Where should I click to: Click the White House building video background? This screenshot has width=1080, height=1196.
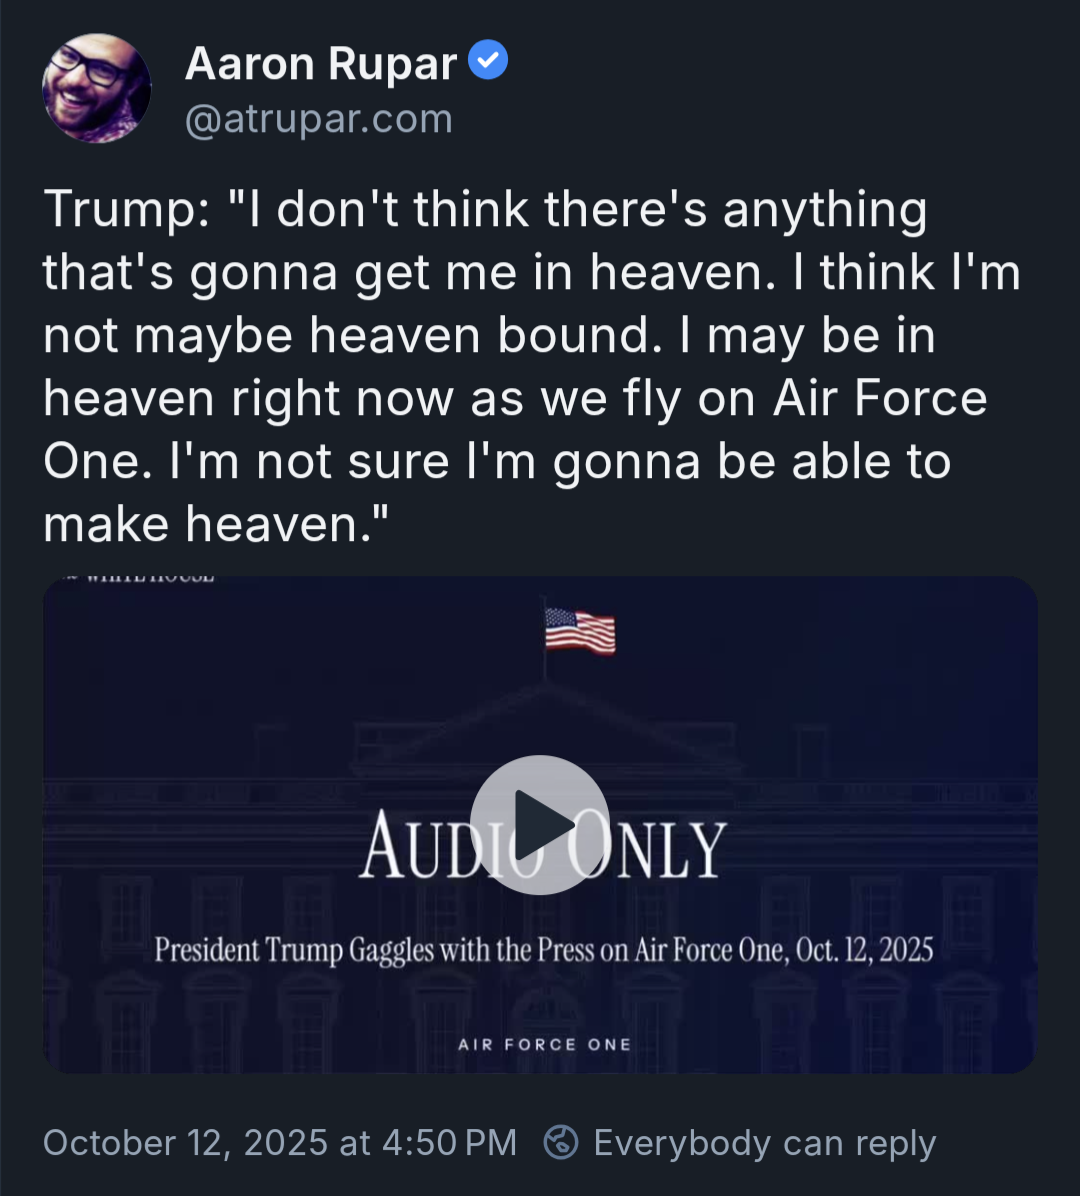(x=850, y=760)
